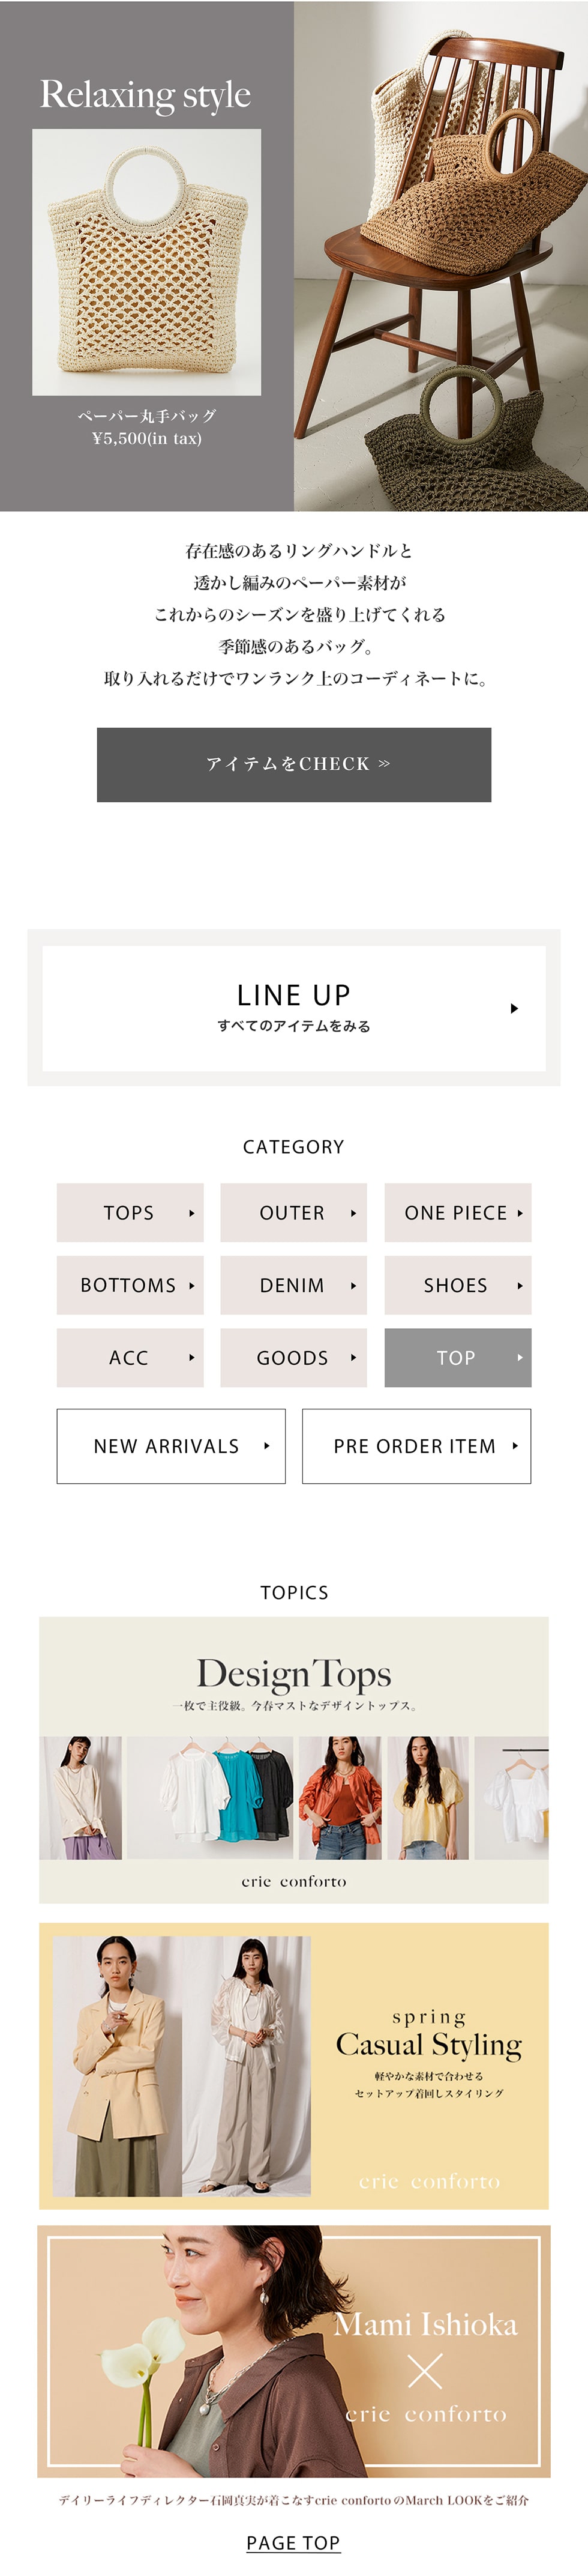This screenshot has height=2576, width=588.
Task: Open the SHOES category
Action: click(x=457, y=1285)
